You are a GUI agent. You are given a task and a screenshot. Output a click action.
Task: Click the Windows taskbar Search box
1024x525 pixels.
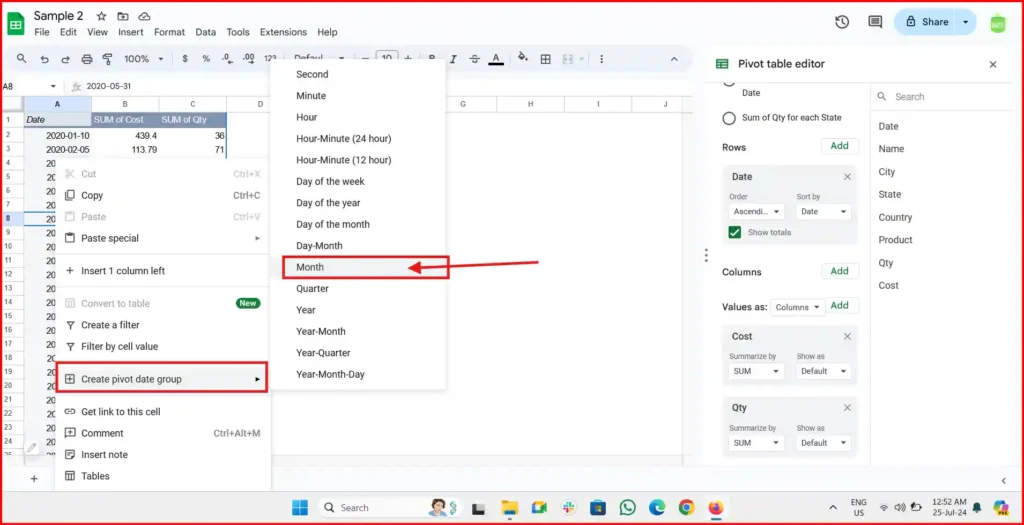(x=388, y=507)
